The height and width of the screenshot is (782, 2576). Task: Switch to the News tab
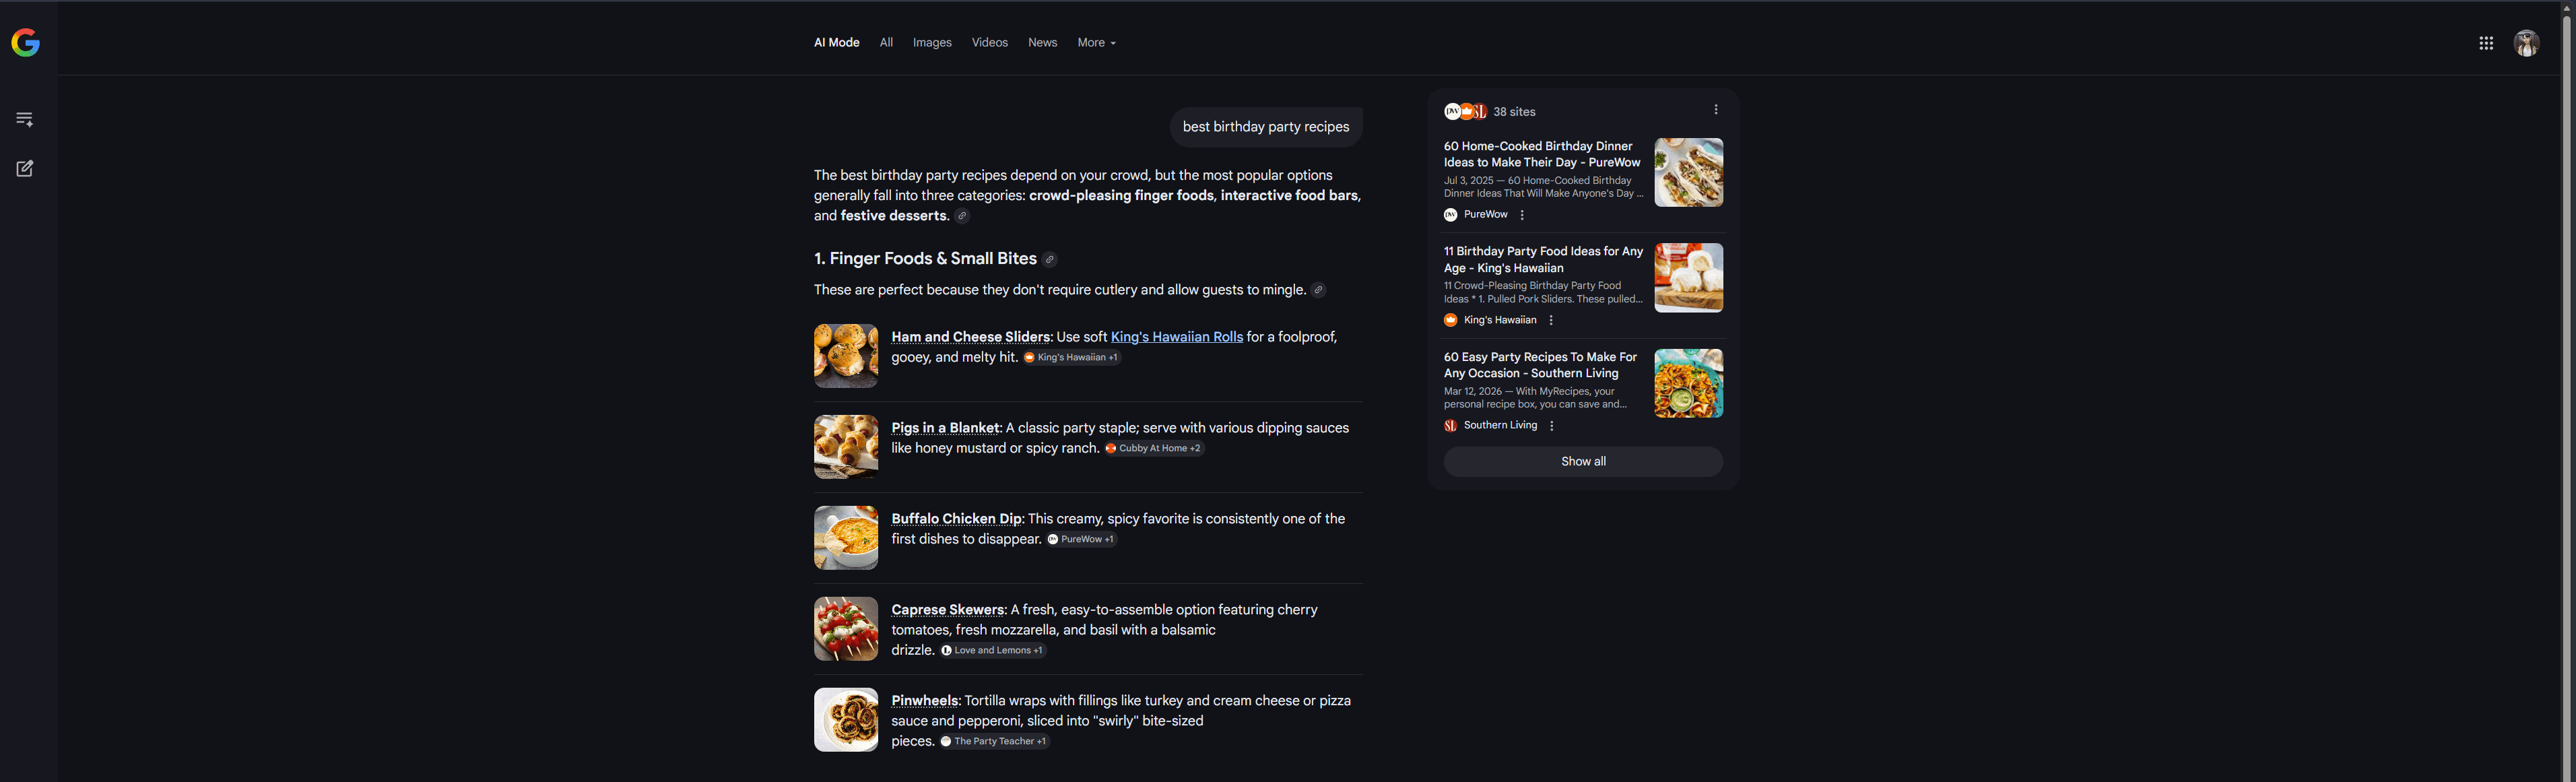1042,43
